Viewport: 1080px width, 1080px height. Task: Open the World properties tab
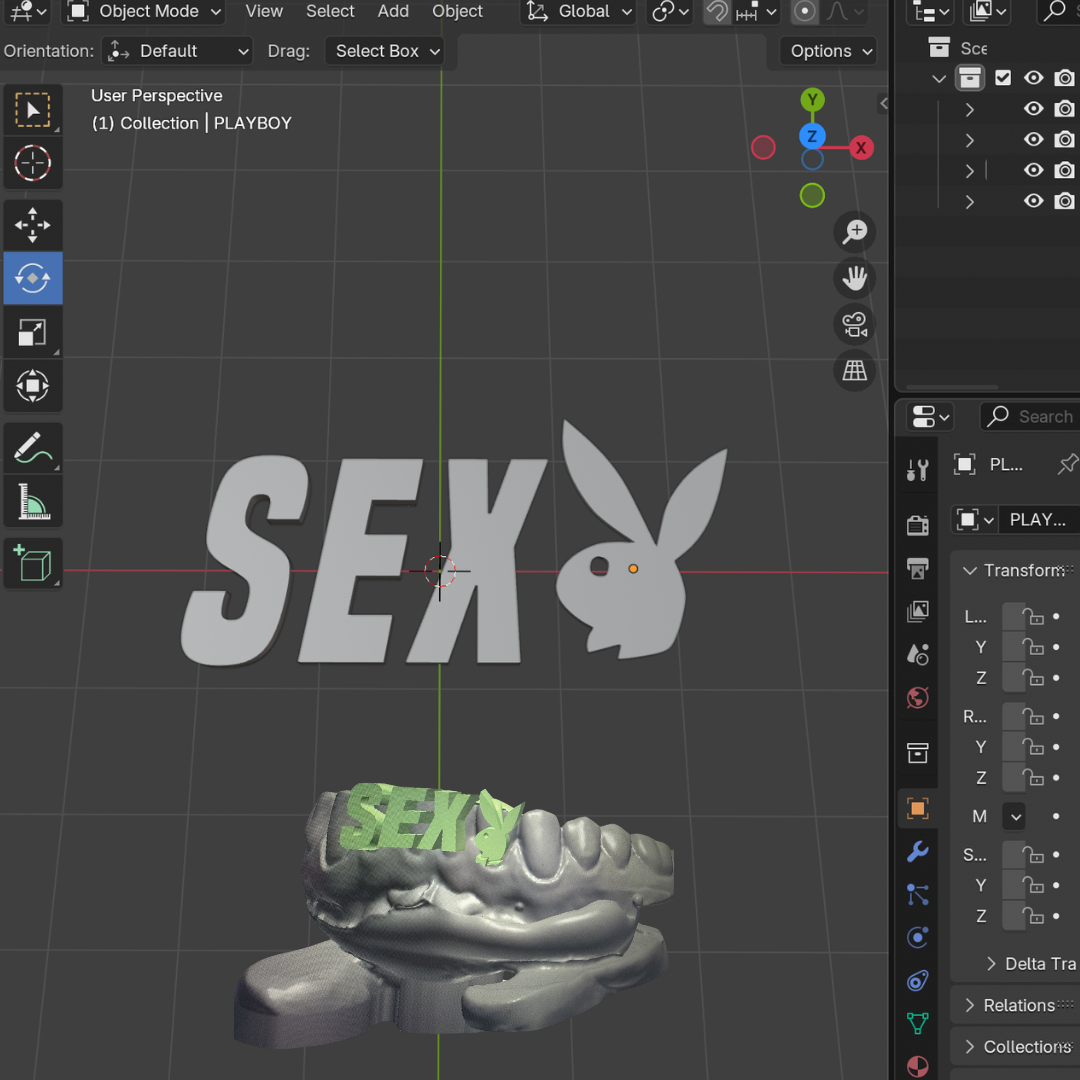click(917, 698)
